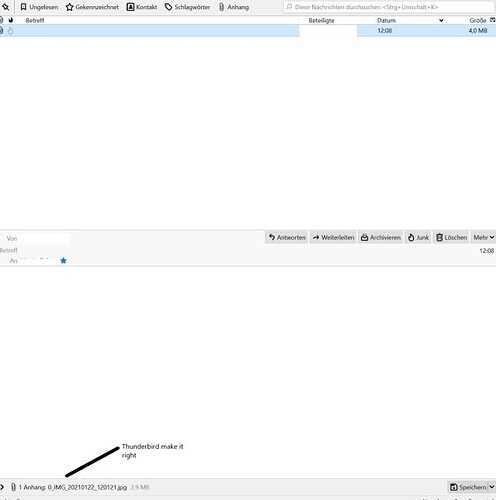Screen dimensions: 496x500
Task: Toggle the pinned quick filter icon
Action: pyautogui.click(x=6, y=7)
